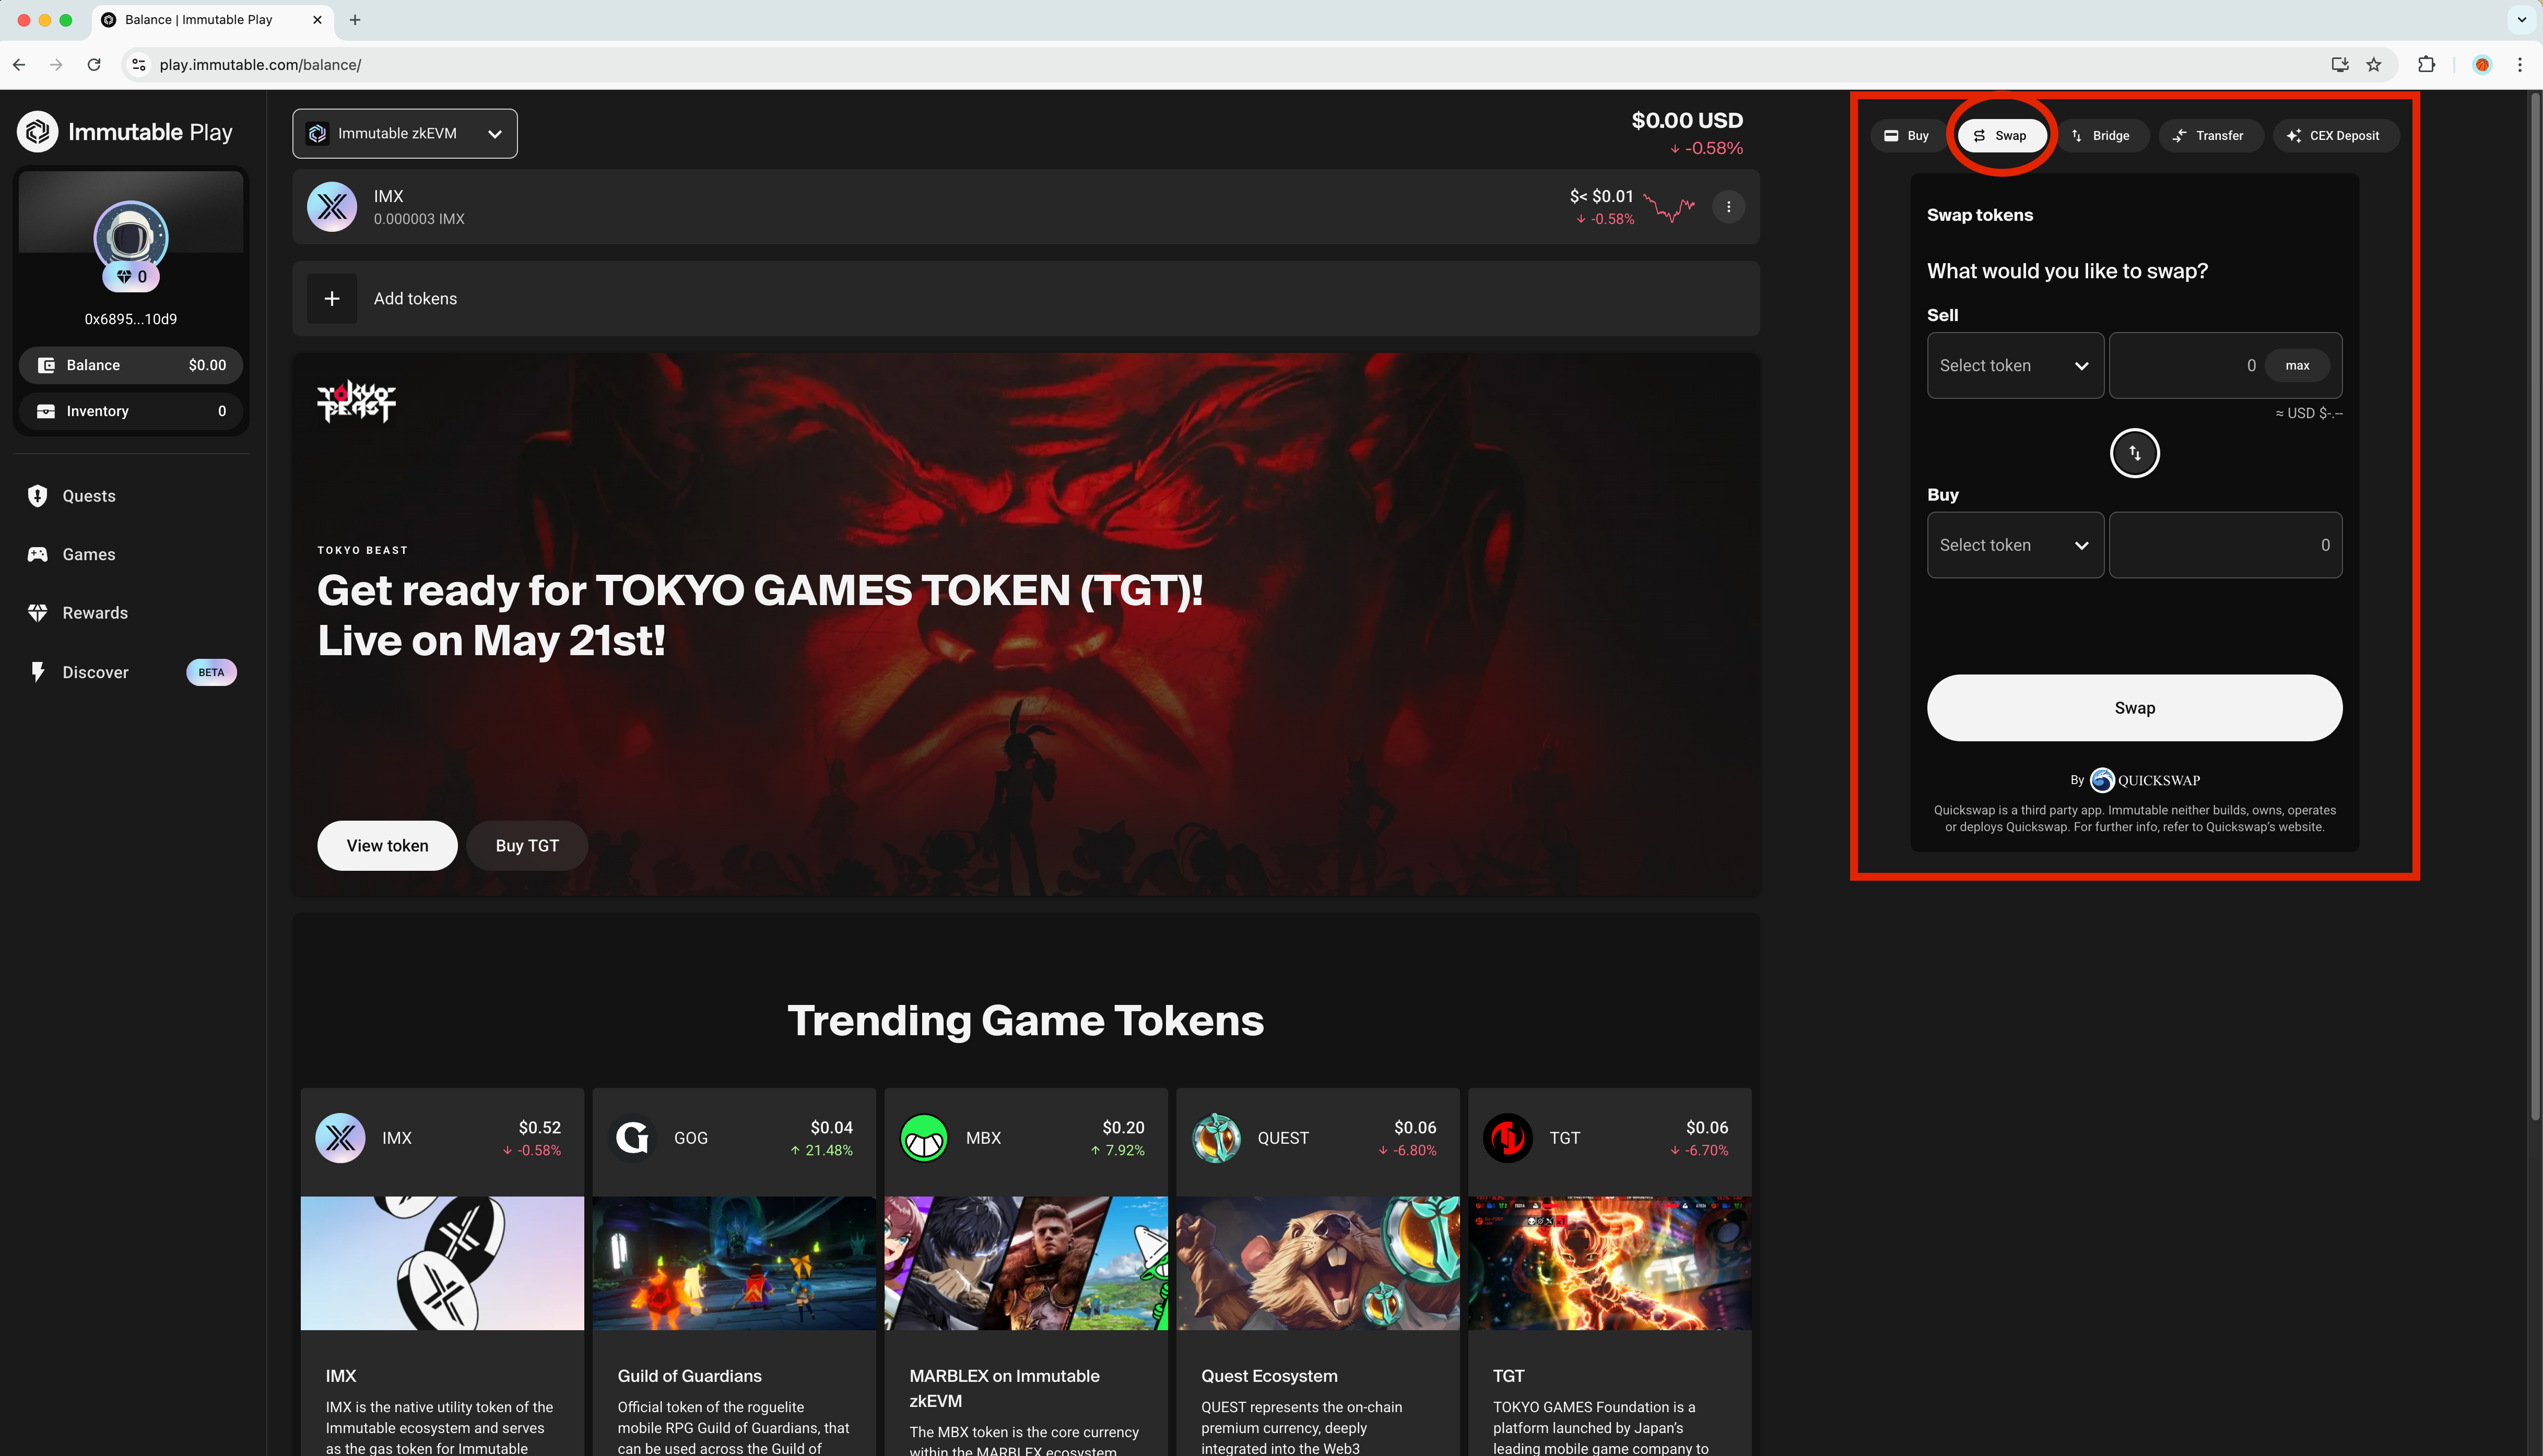
Task: Open the MARBLEX characters image
Action: click(1026, 1263)
